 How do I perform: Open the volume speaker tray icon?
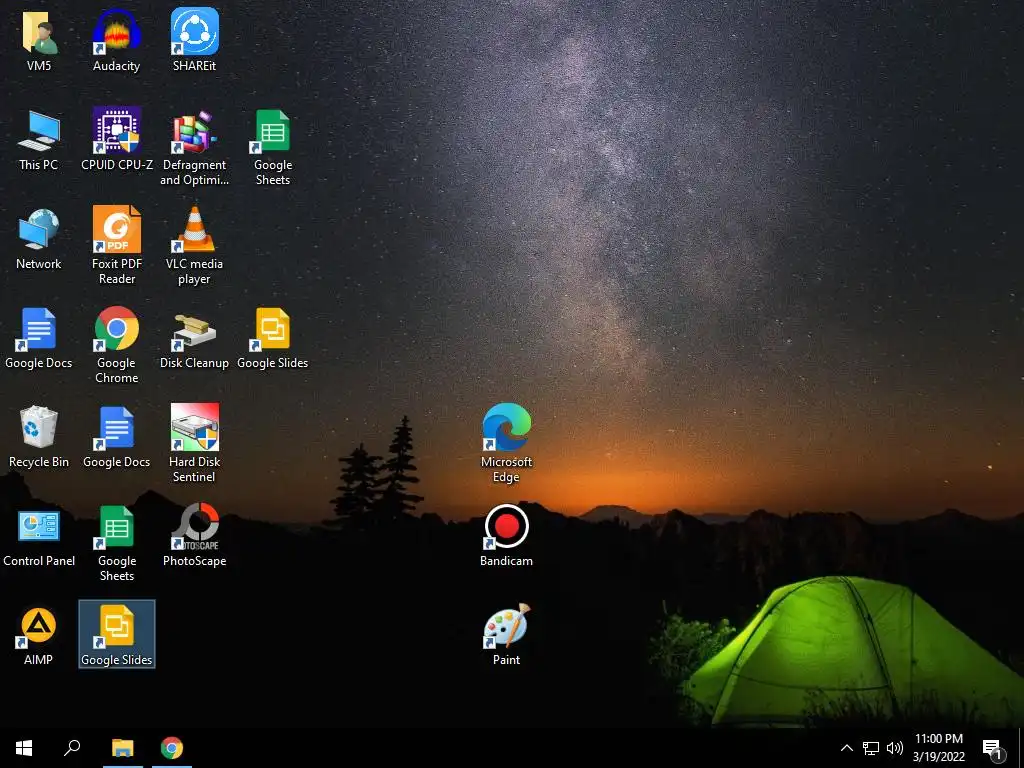point(895,748)
